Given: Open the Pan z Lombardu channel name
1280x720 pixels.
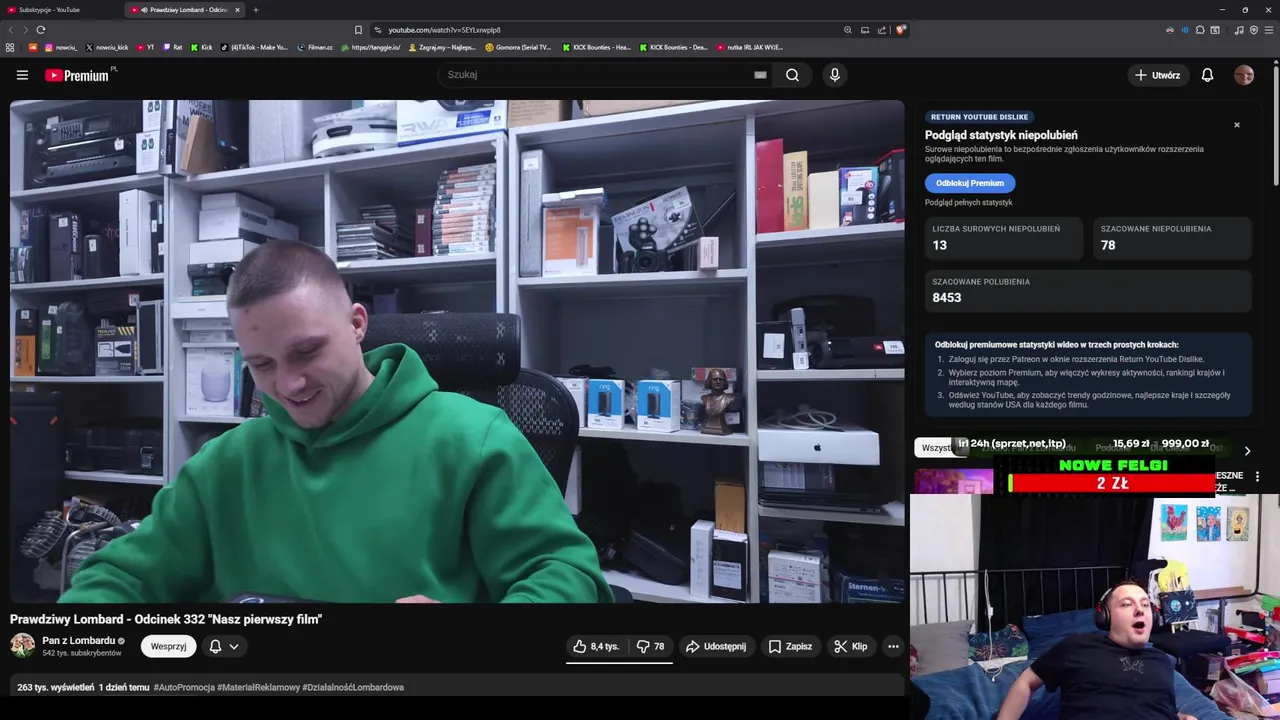Looking at the screenshot, I should pos(78,640).
